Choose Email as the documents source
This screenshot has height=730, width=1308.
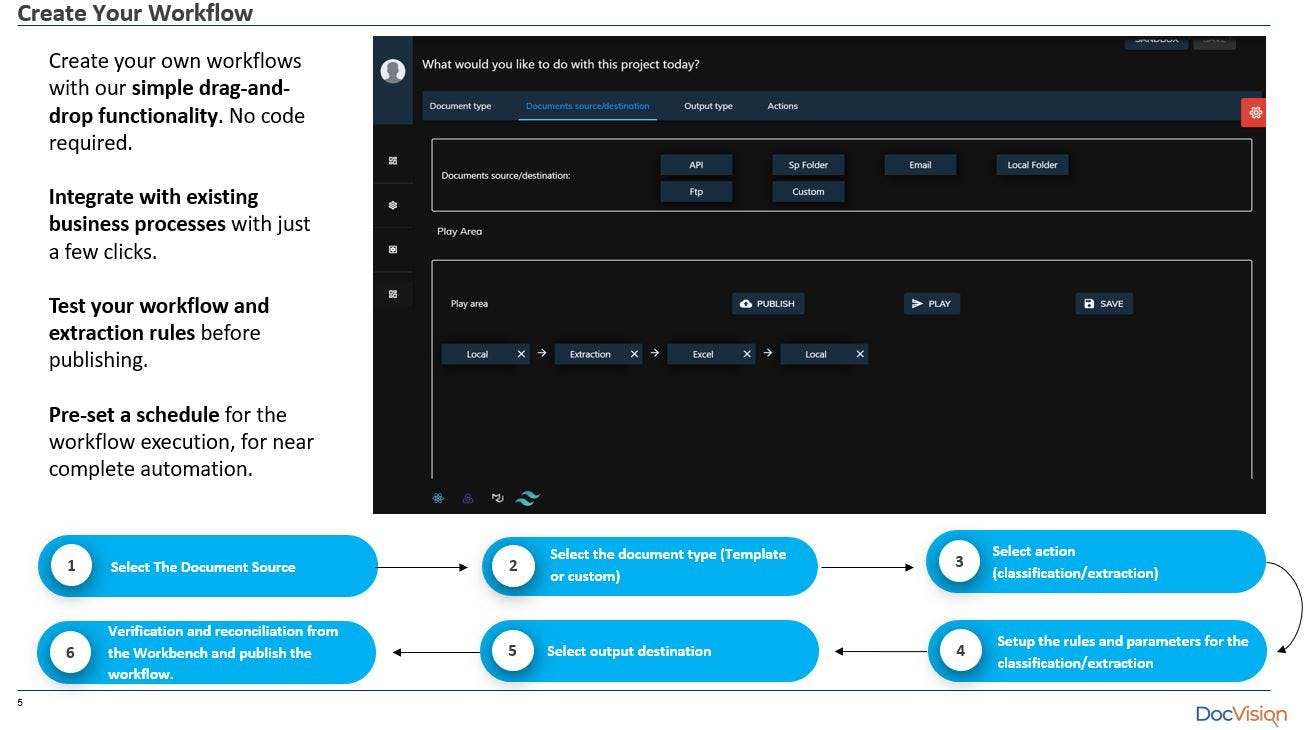(x=919, y=164)
